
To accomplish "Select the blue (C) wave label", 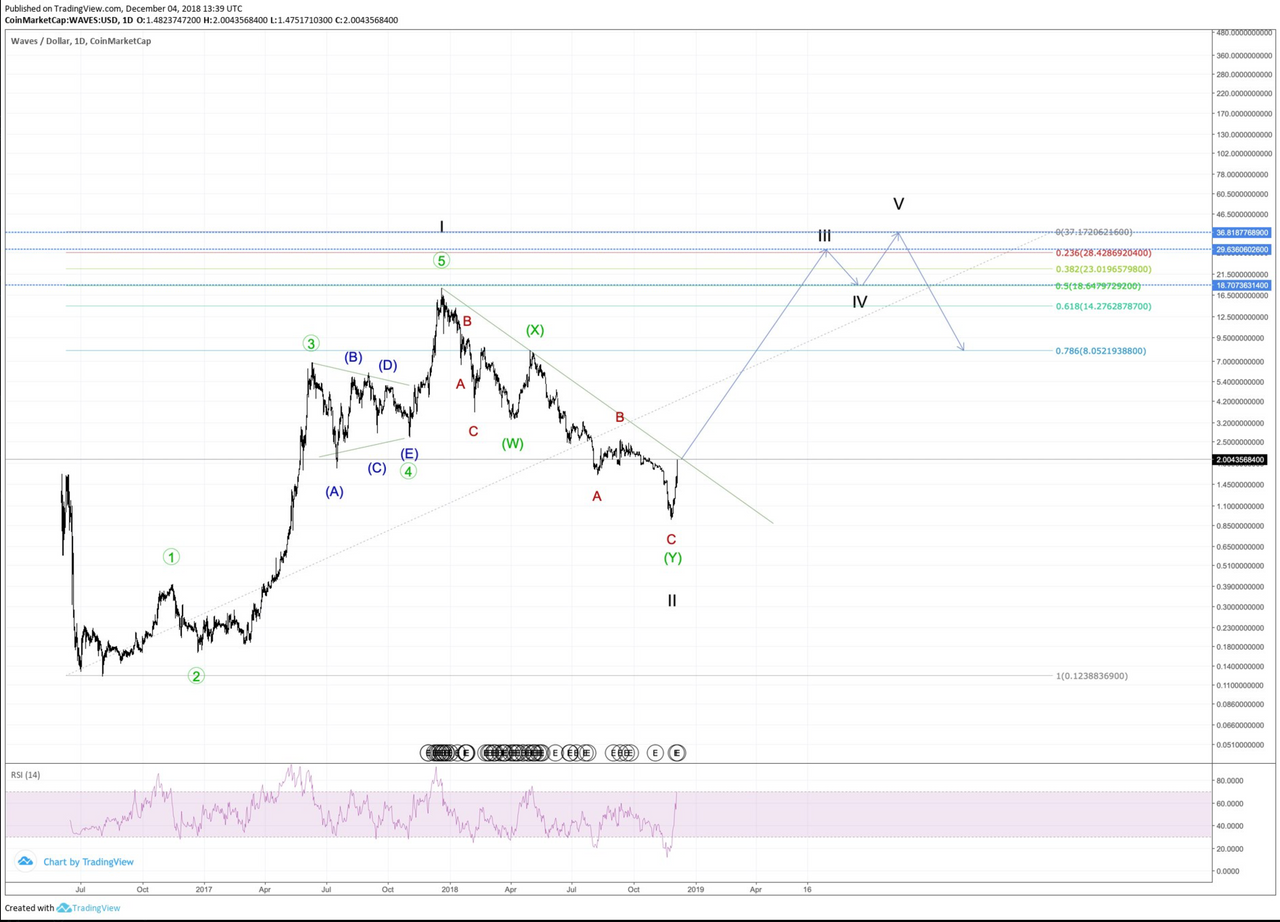I will pyautogui.click(x=377, y=468).
